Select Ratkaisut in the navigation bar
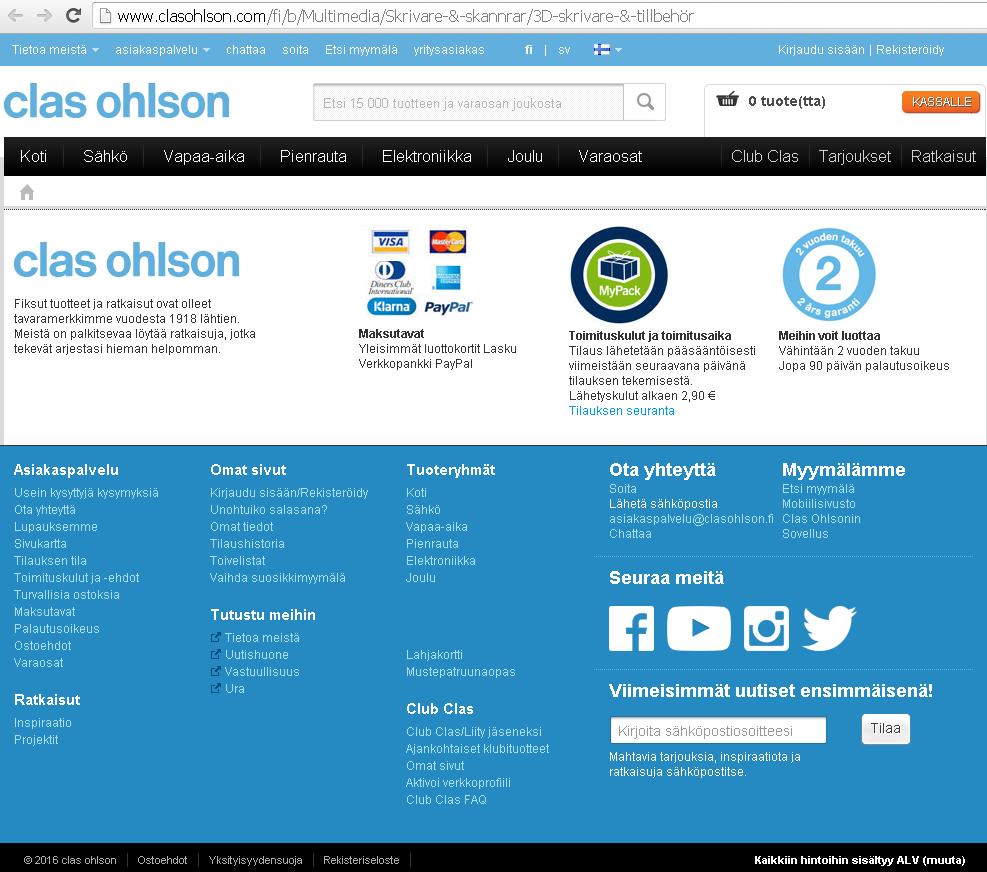Screen dimensions: 987x872 [943, 156]
